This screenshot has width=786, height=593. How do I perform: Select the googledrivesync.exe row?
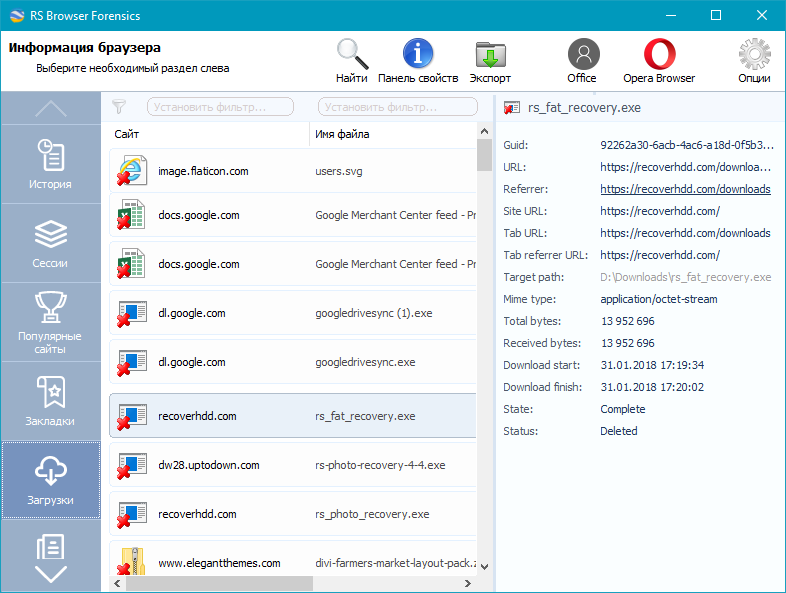tap(293, 362)
